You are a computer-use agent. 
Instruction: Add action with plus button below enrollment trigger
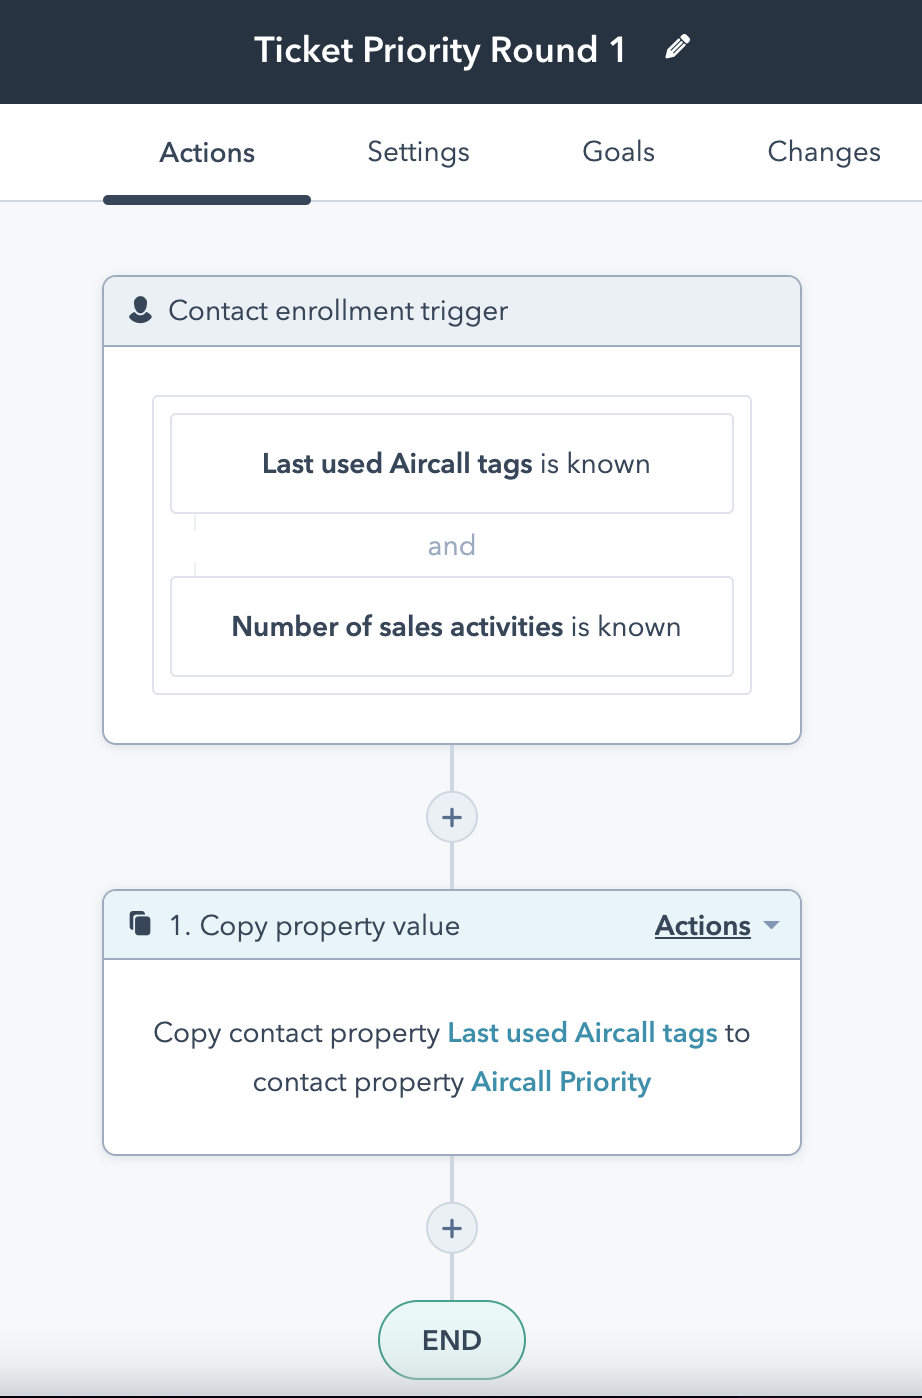point(452,817)
